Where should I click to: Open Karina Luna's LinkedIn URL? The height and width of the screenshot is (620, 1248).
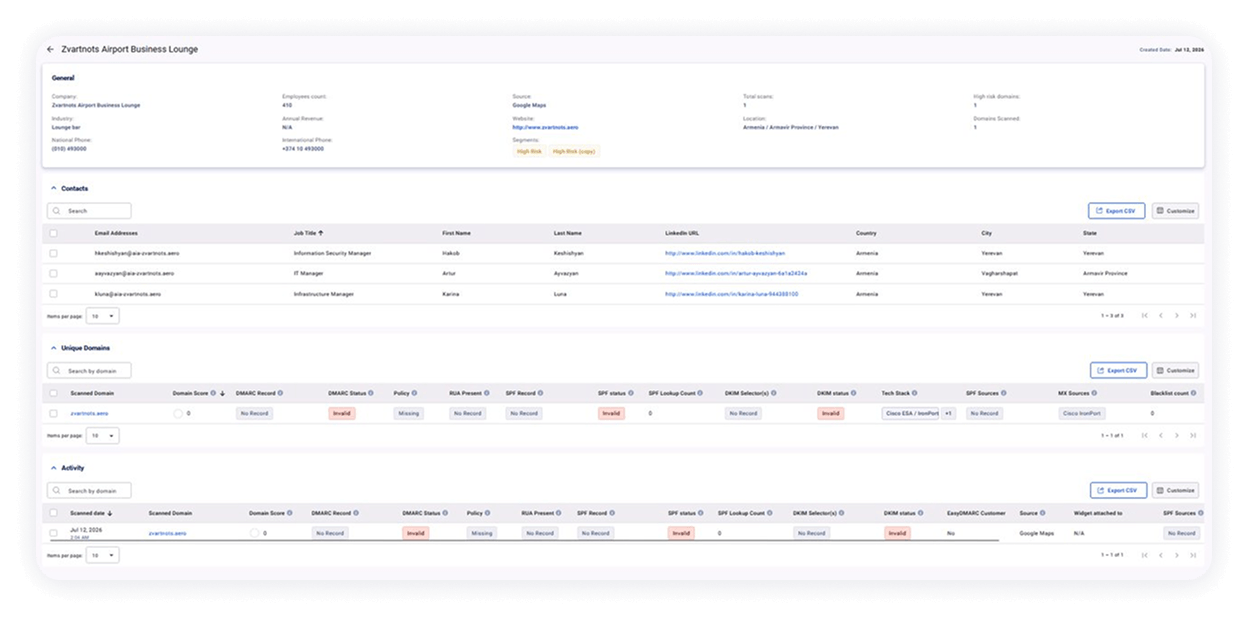pos(732,294)
